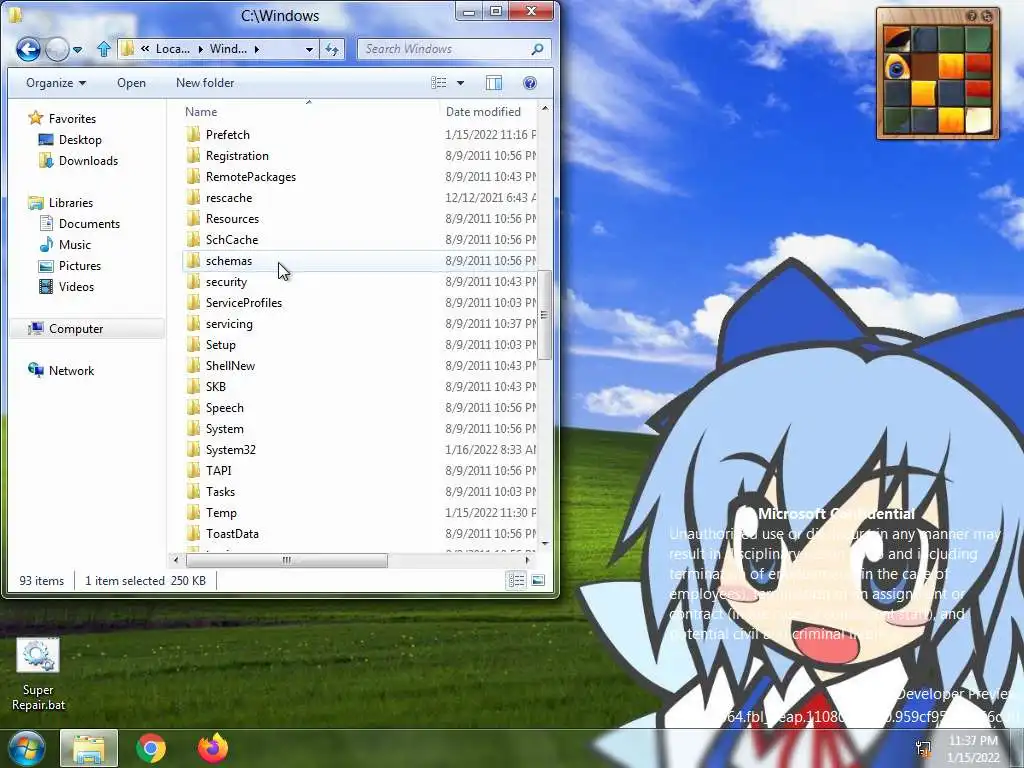Click the horizontal scrollbar thumb
1024x768 pixels.
287,560
